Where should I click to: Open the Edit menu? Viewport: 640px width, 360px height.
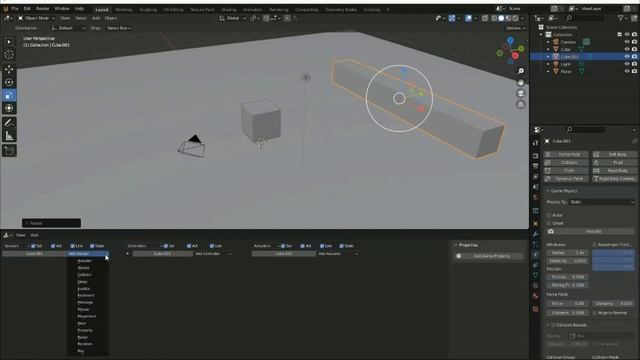[27, 9]
